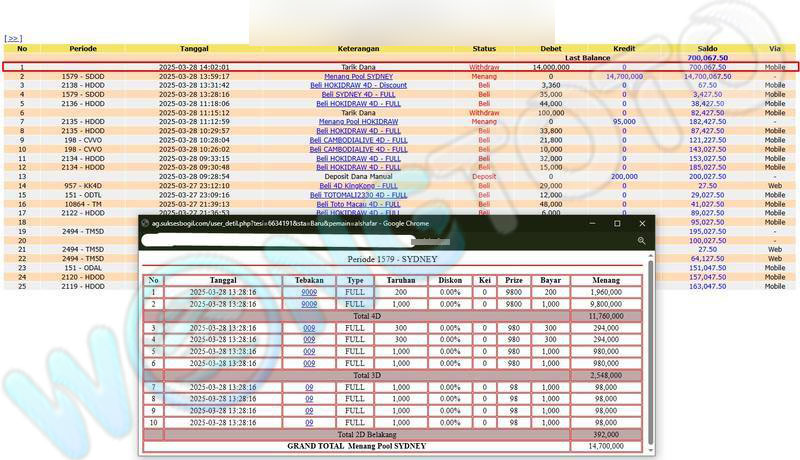
Task: Open Beli CAMBODIALIVE 4D - FULL at 10:26:02
Action: tap(358, 149)
